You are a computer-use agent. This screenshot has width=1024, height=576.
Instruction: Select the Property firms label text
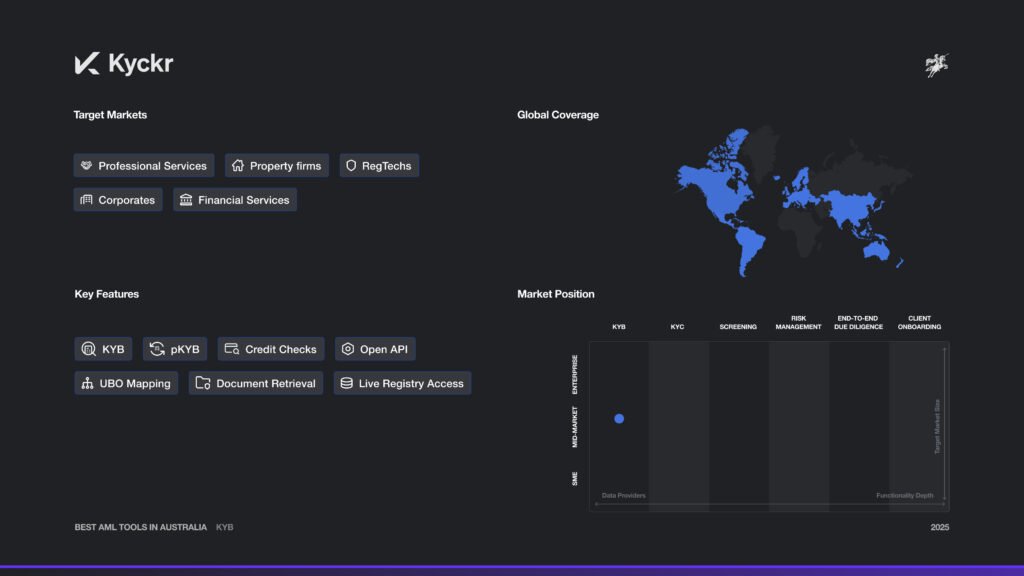(285, 166)
